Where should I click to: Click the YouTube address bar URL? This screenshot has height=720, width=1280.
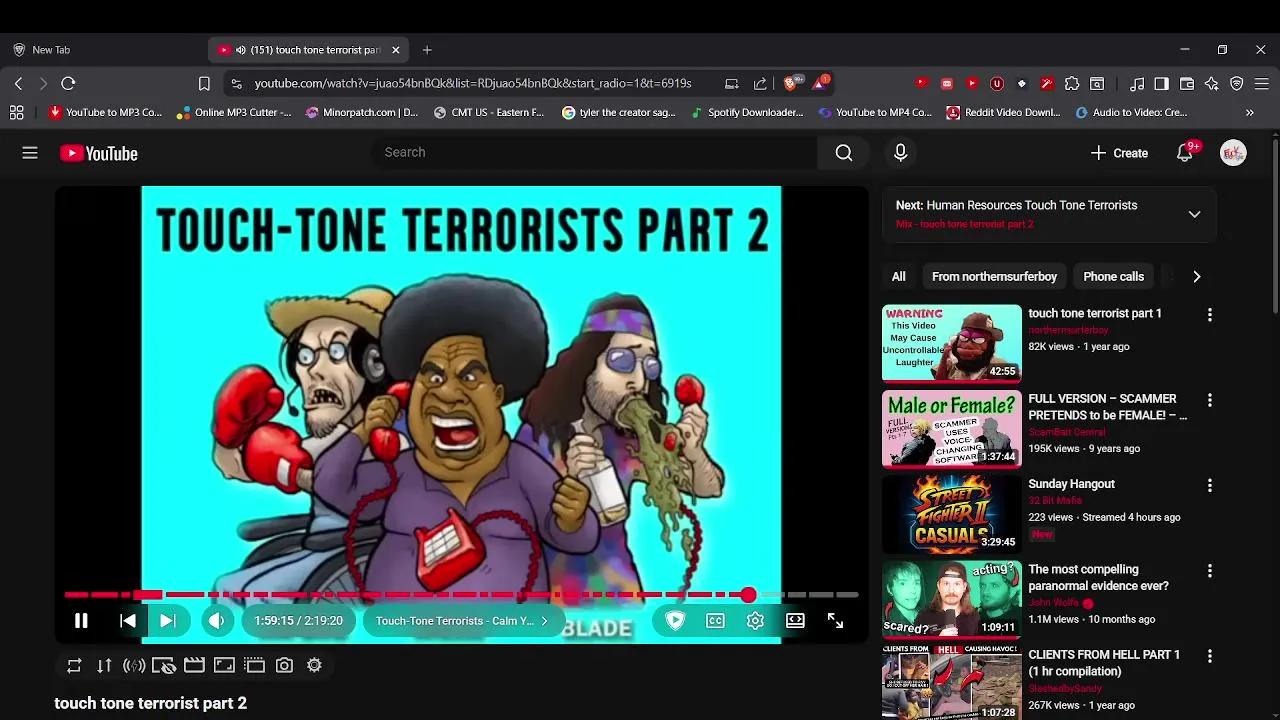(472, 83)
